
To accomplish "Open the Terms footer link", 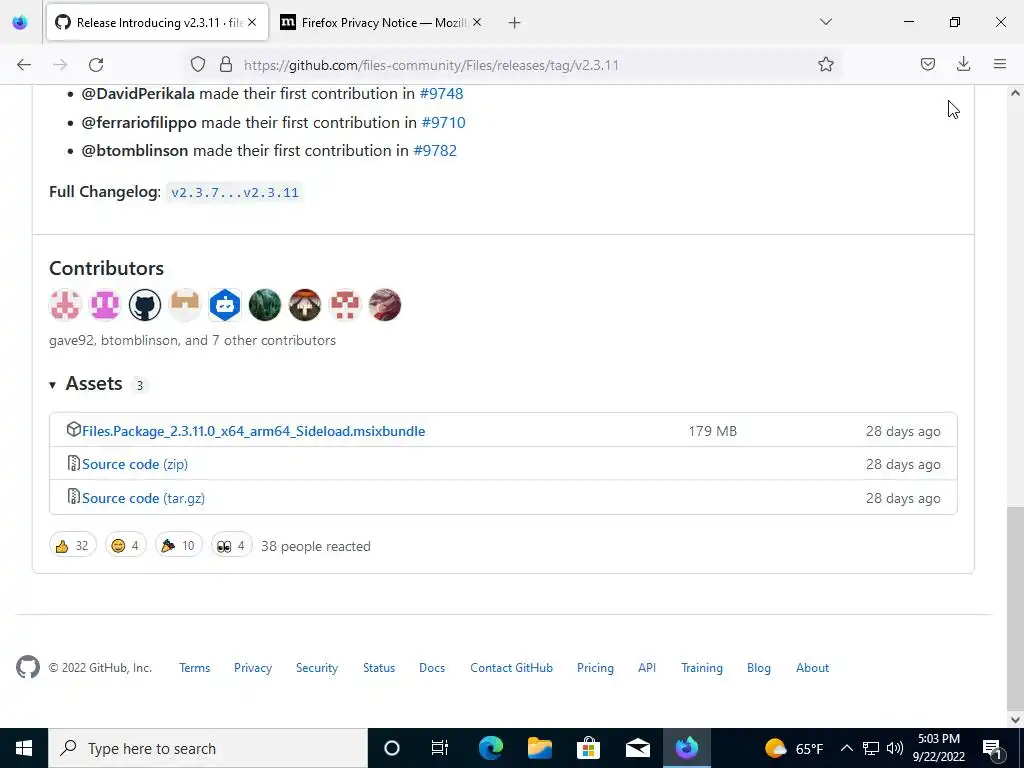I will (x=195, y=668).
